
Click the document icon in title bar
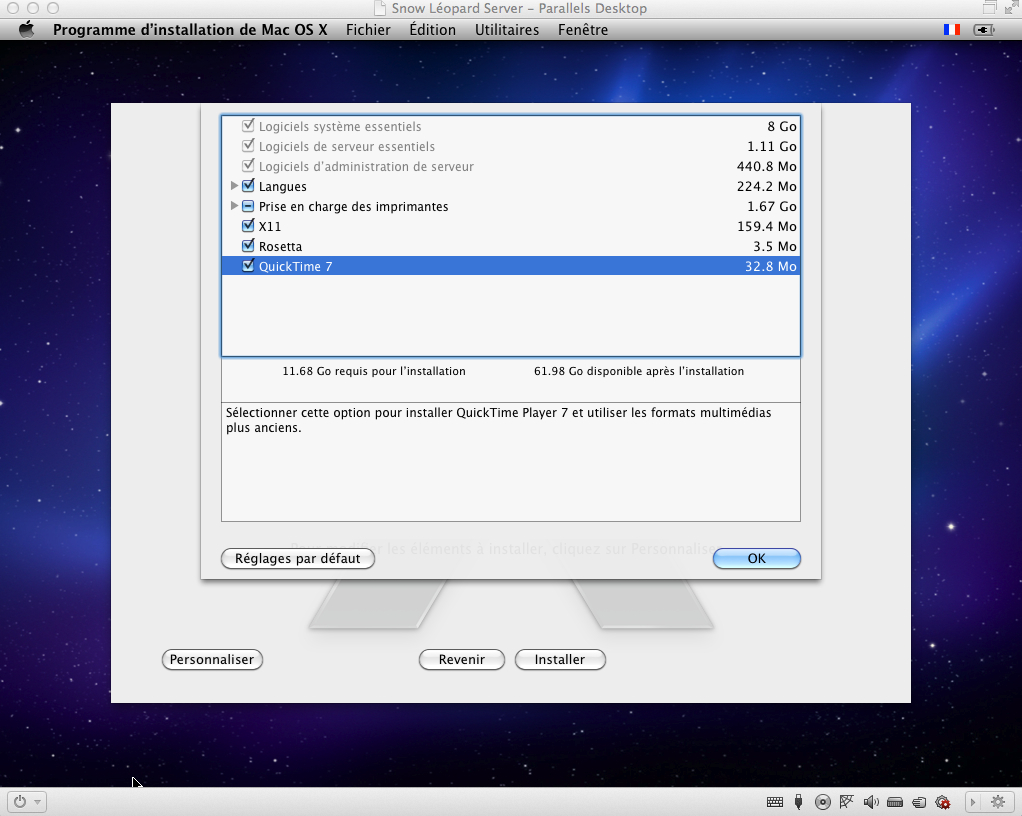380,8
